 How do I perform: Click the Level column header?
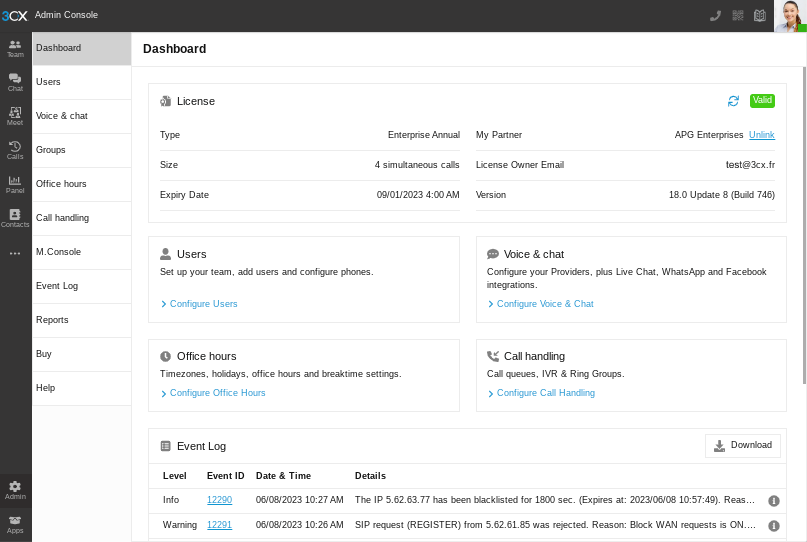click(174, 476)
